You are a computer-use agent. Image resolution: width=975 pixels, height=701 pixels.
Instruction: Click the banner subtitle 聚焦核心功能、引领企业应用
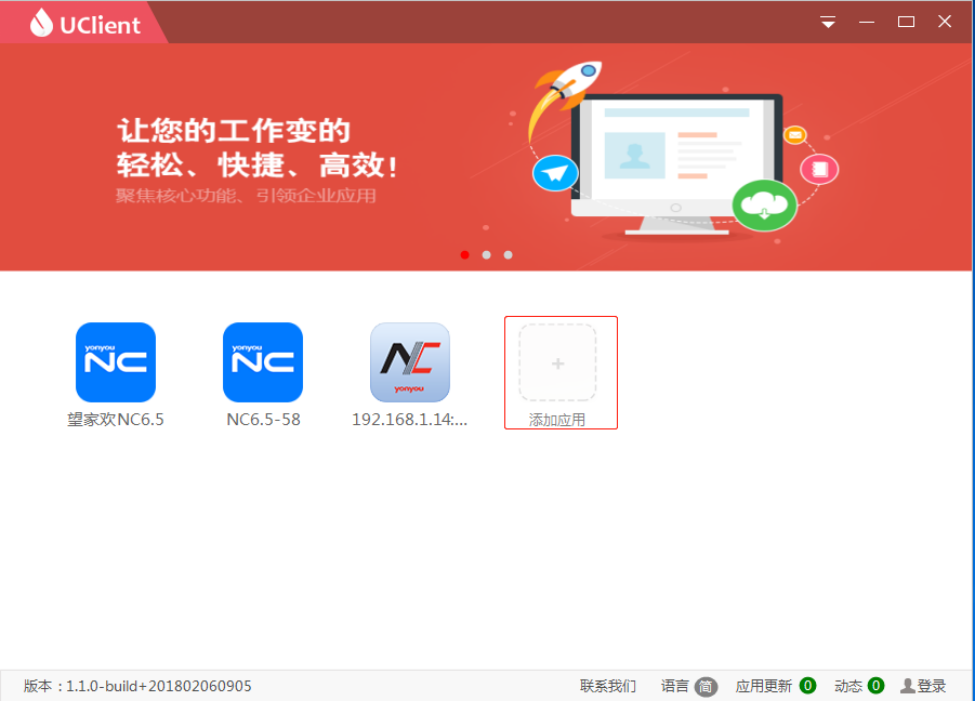pos(246,196)
